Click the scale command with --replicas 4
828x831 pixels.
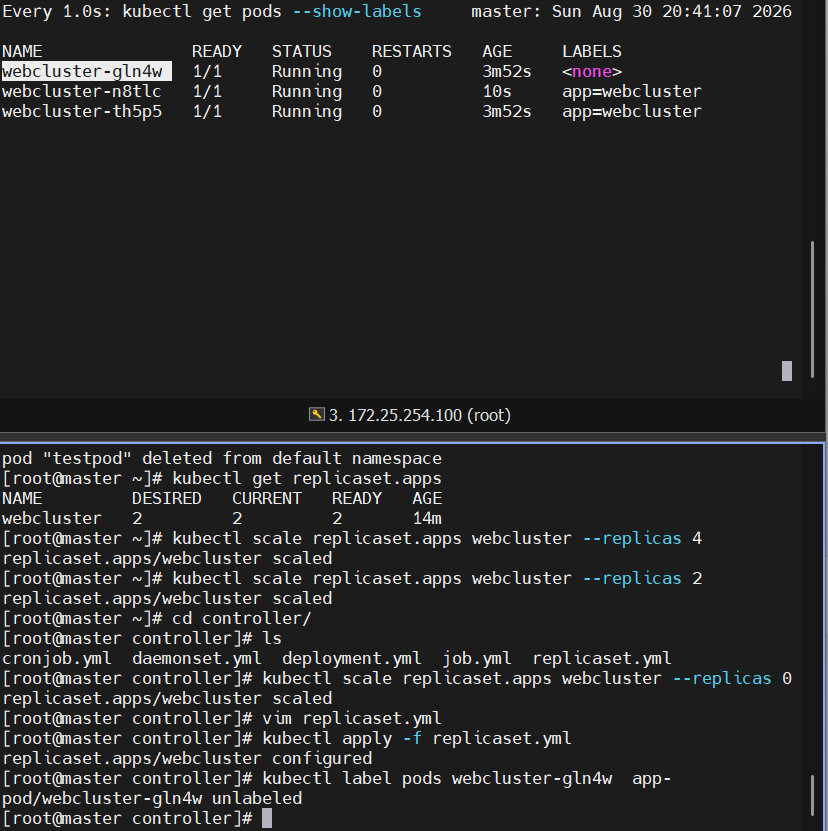[x=437, y=538]
